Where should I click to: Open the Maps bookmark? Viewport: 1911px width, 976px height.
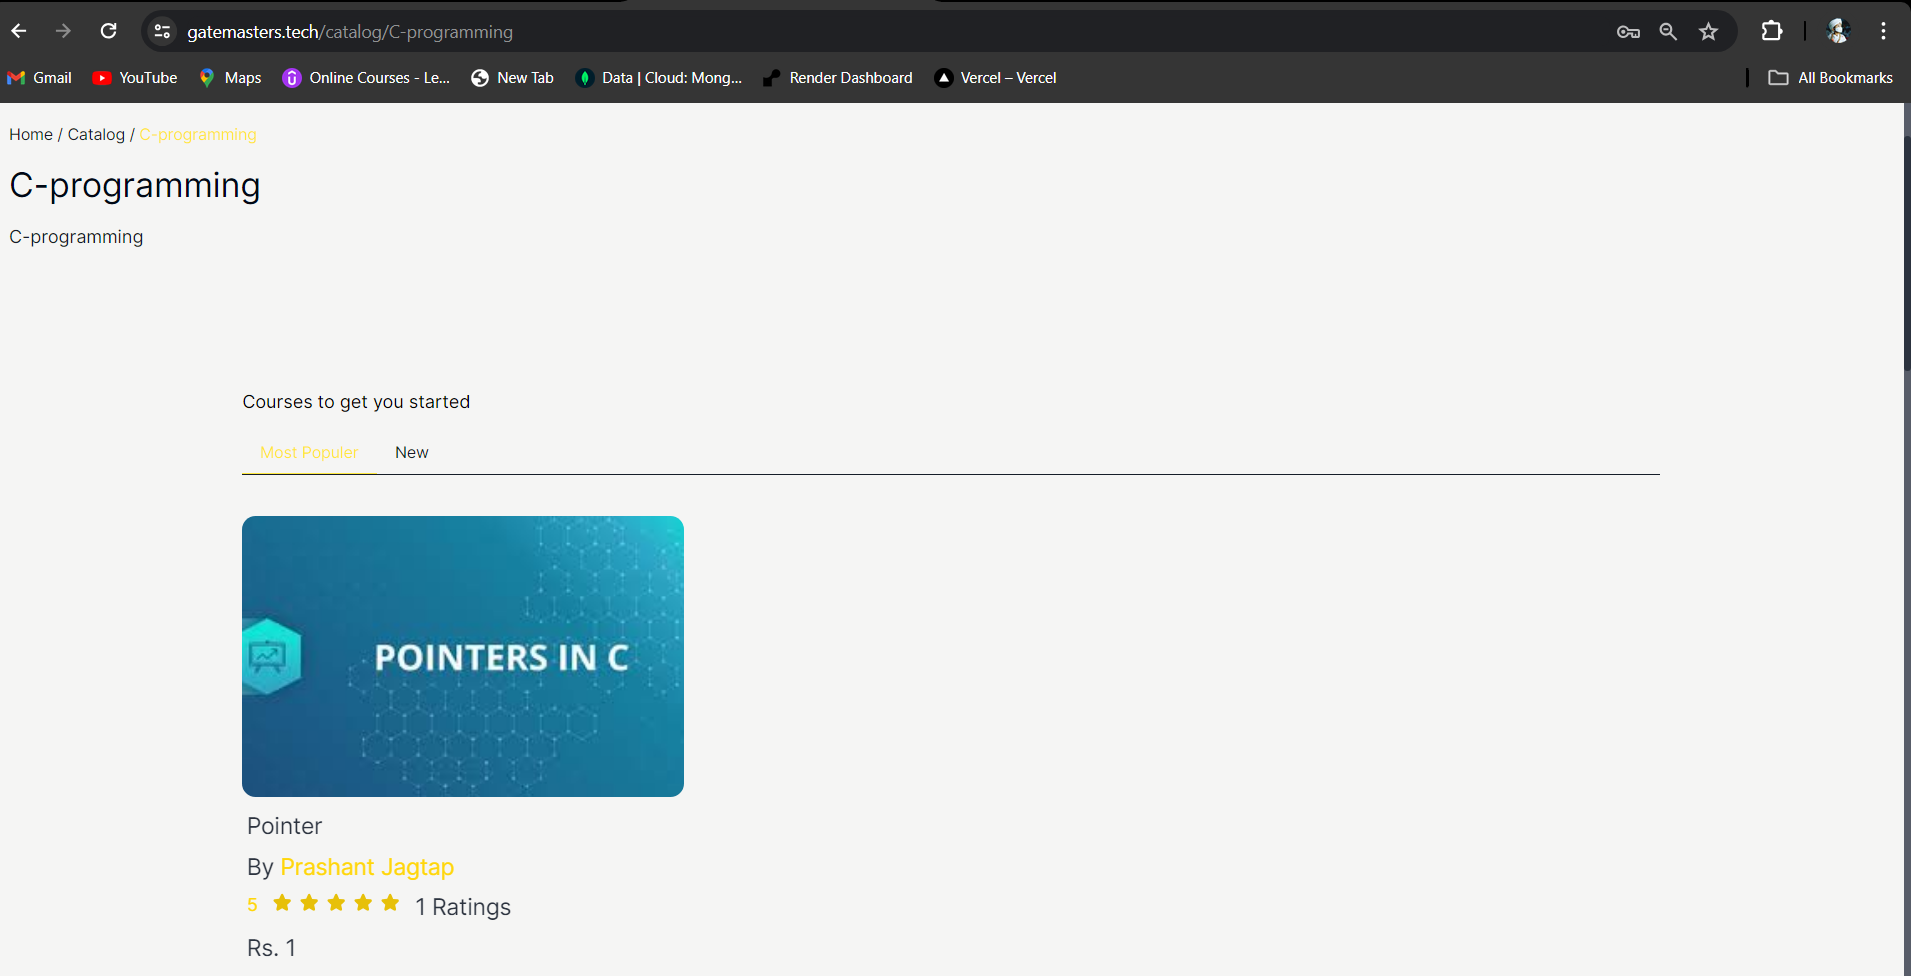pyautogui.click(x=228, y=77)
